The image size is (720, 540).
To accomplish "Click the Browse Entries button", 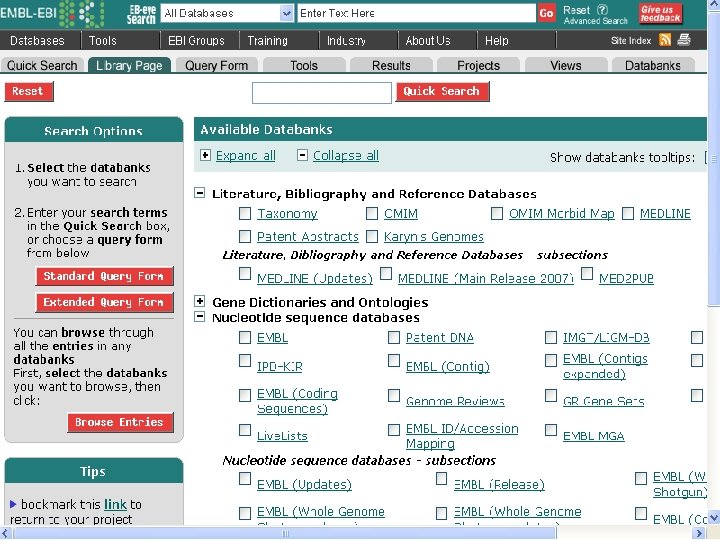I will pyautogui.click(x=120, y=422).
